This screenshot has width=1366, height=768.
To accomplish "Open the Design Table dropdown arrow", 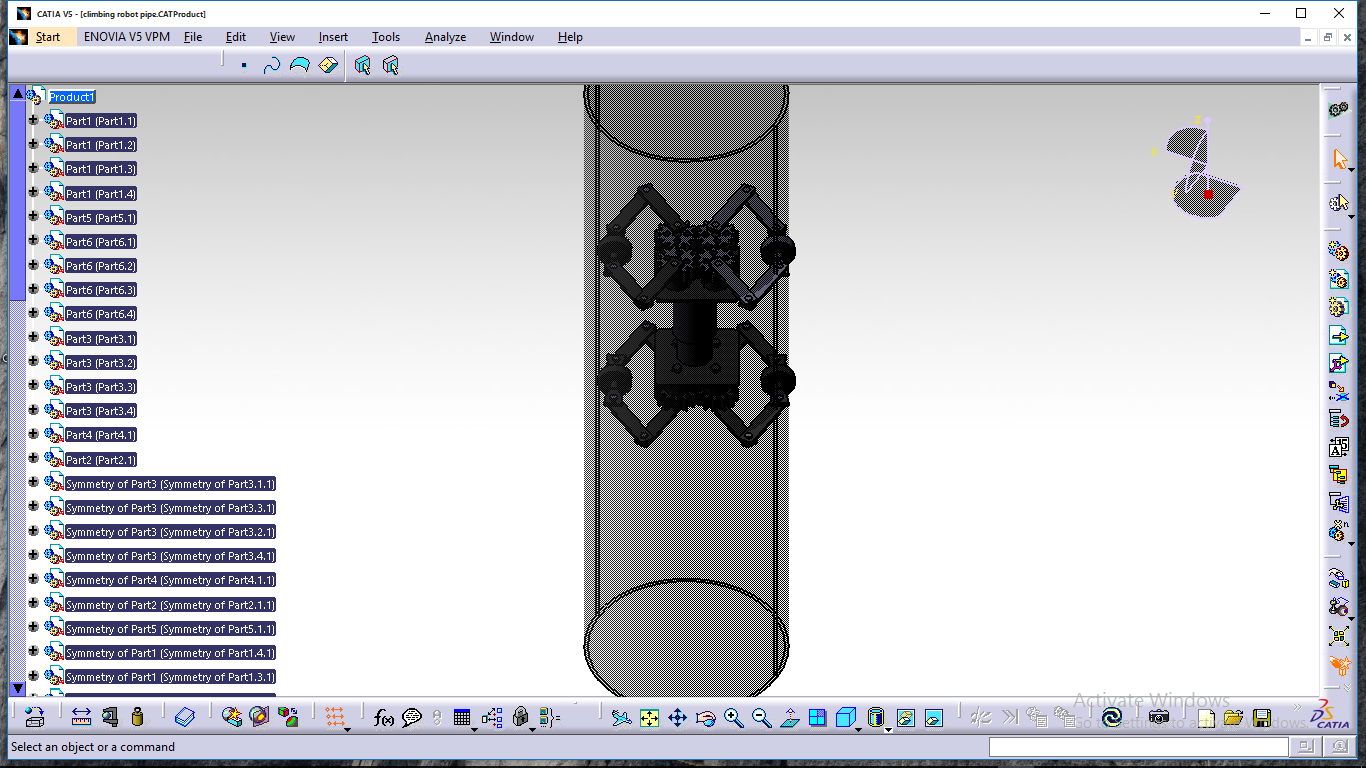I will [x=474, y=729].
